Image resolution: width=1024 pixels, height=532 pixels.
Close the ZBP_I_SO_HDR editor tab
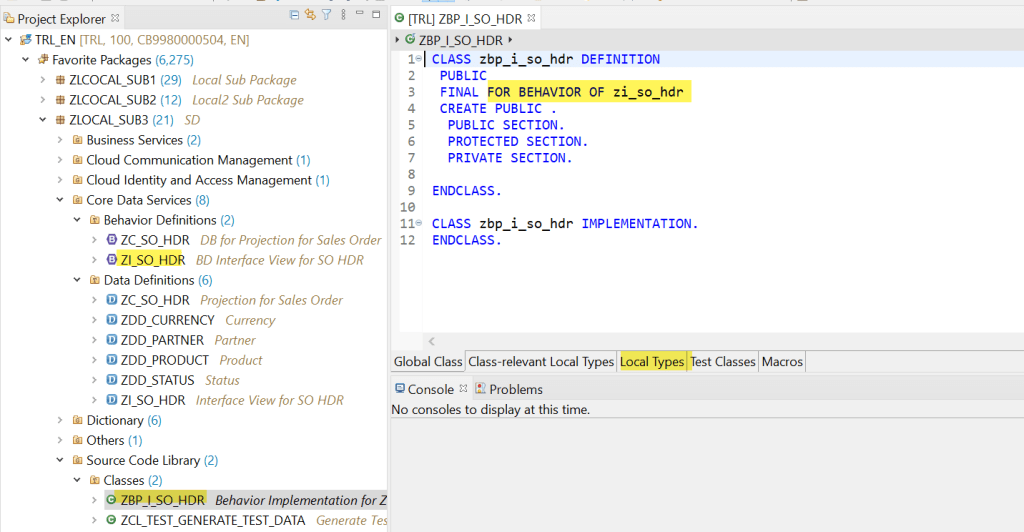pyautogui.click(x=532, y=18)
